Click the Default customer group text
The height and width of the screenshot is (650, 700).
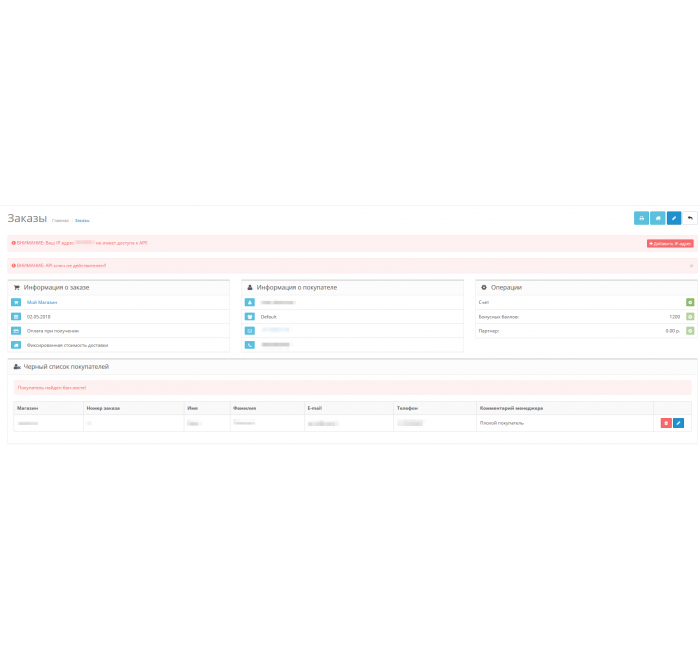click(269, 317)
